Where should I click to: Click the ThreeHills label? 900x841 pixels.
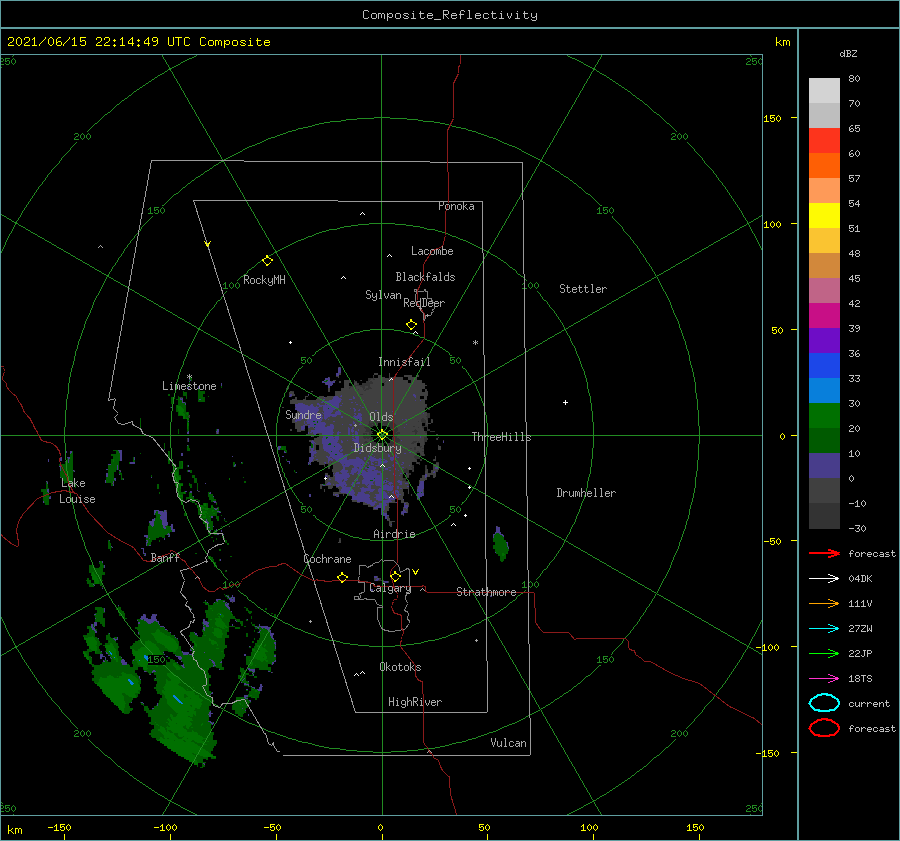(x=501, y=437)
